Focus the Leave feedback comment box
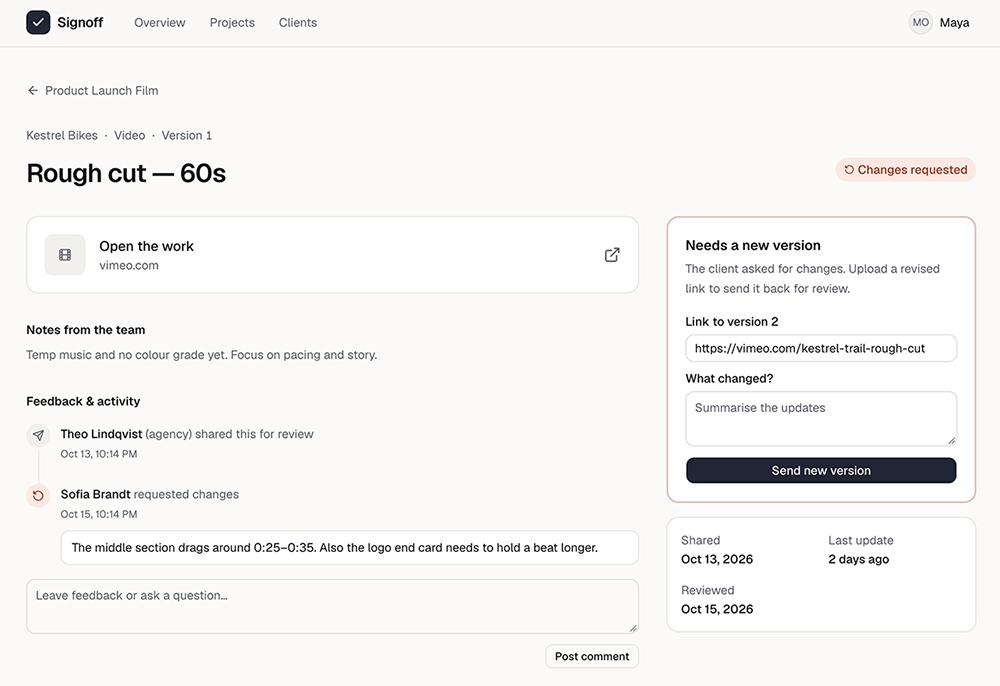The height and width of the screenshot is (686, 1000). 332,606
